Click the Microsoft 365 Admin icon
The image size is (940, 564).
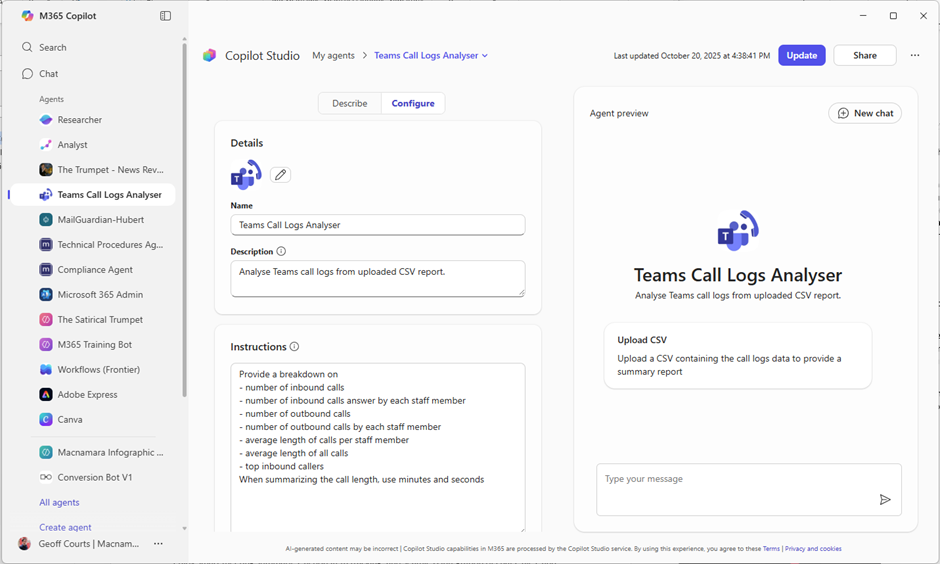[x=46, y=295]
